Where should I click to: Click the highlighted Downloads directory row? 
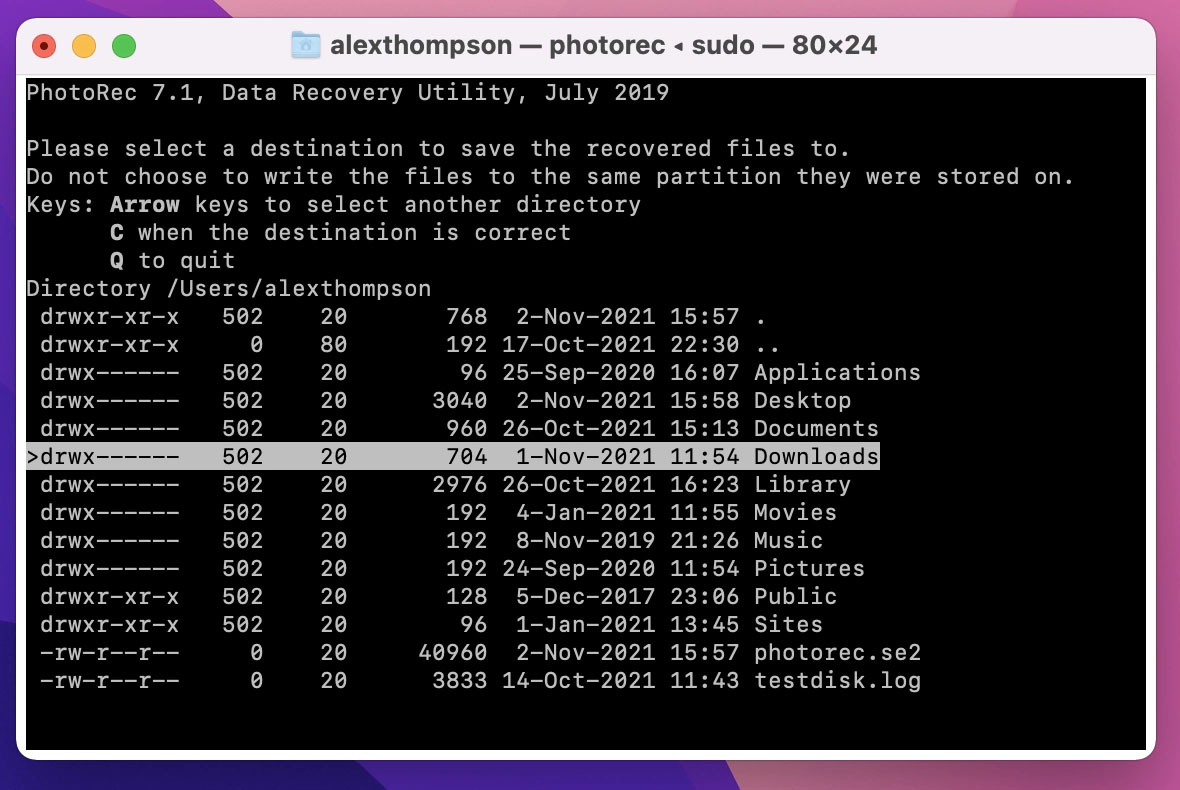[x=453, y=456]
